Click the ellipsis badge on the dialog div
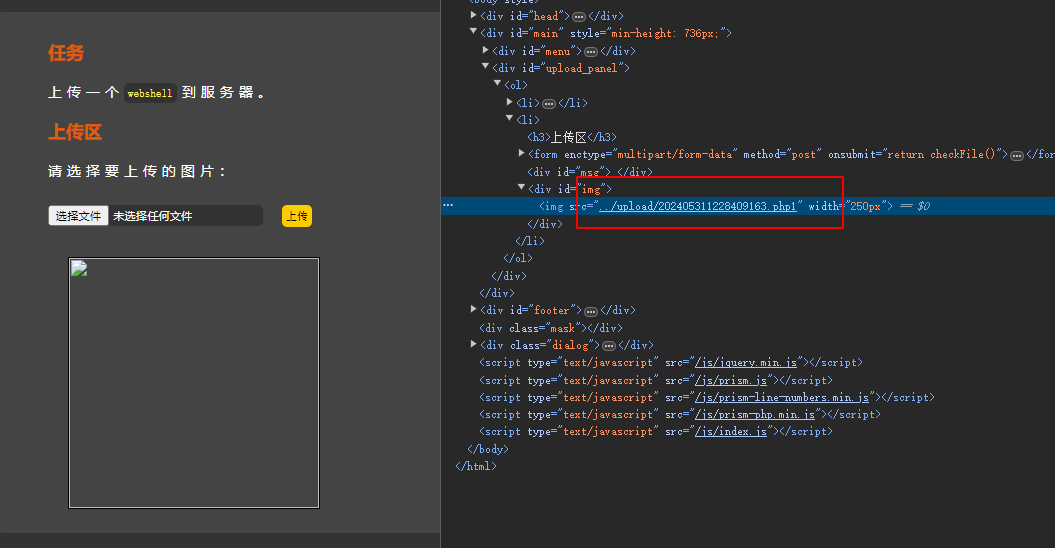This screenshot has height=548, width=1055. click(x=608, y=346)
